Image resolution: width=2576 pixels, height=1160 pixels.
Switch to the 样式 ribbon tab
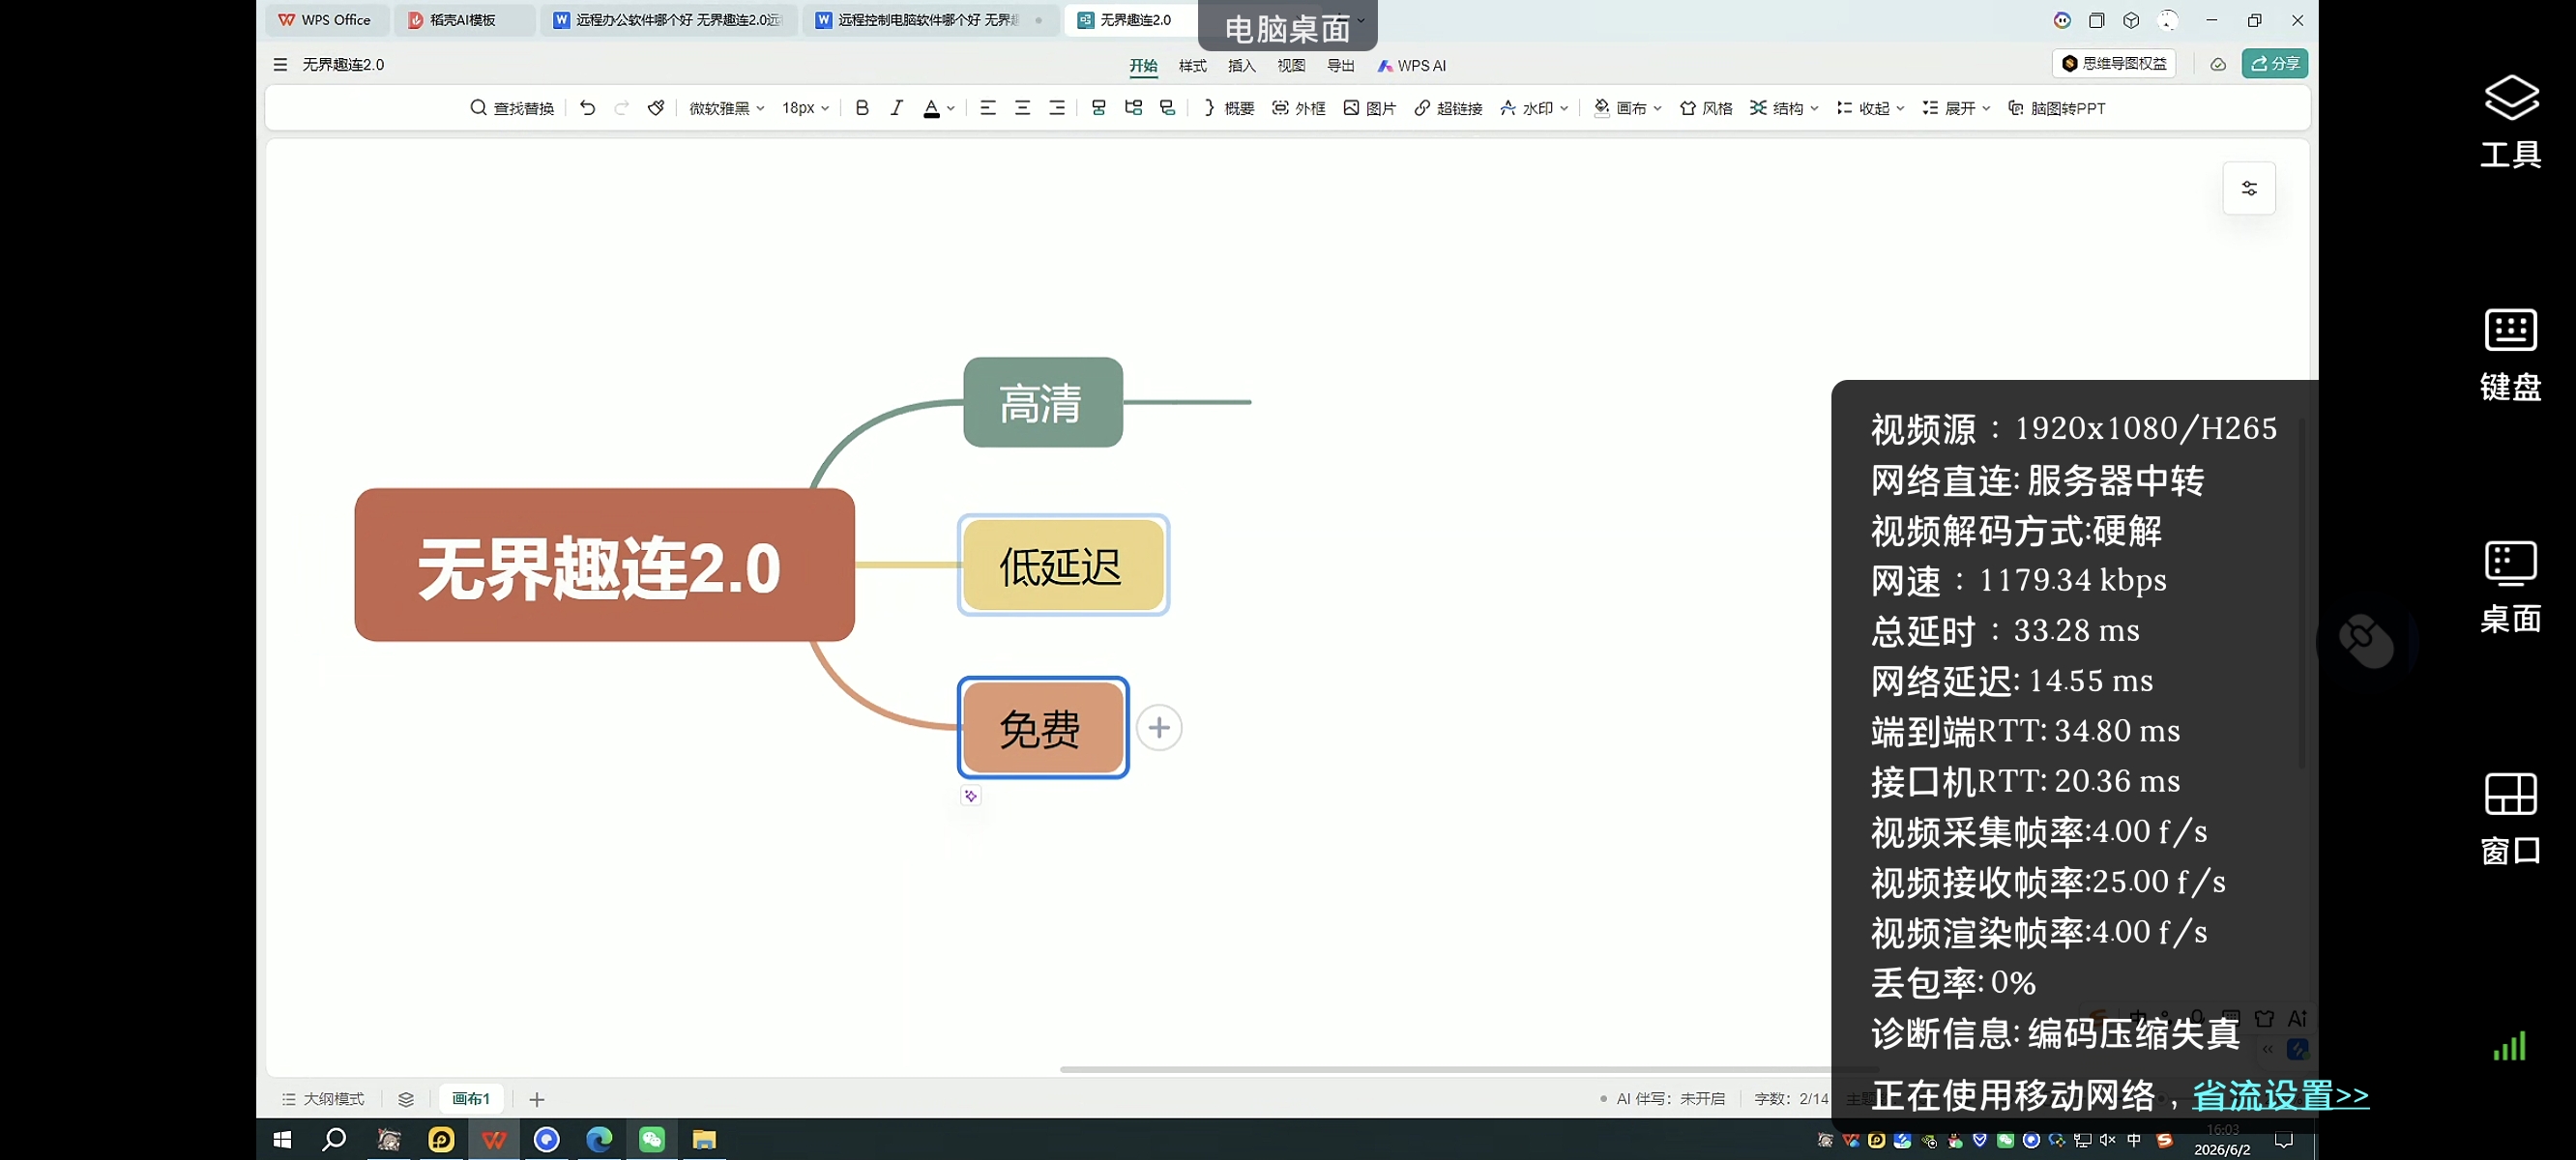[x=1192, y=66]
